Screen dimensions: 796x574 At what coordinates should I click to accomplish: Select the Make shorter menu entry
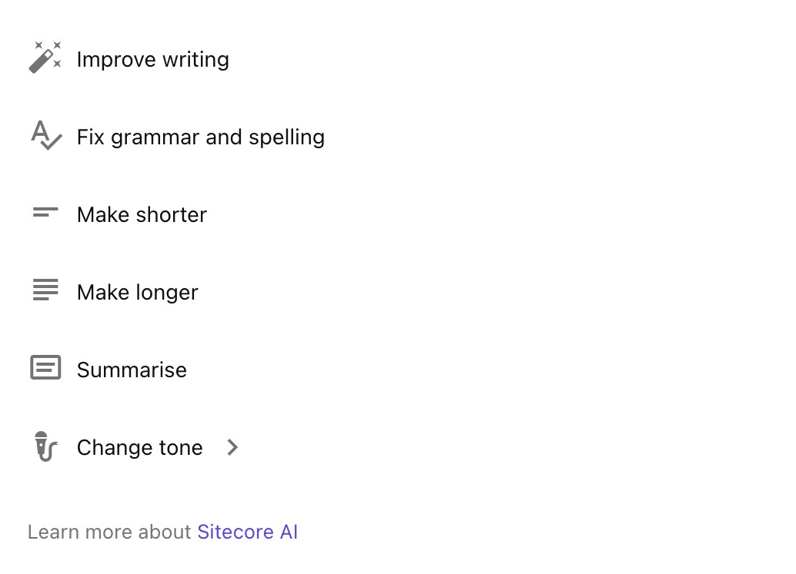(x=142, y=215)
